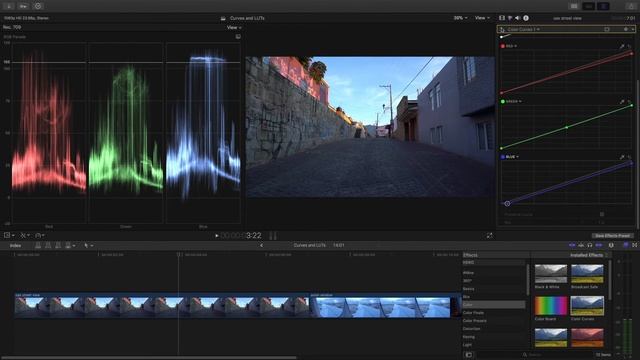Select the Light effects category
Screen dimensions: 640x360
coord(467,344)
